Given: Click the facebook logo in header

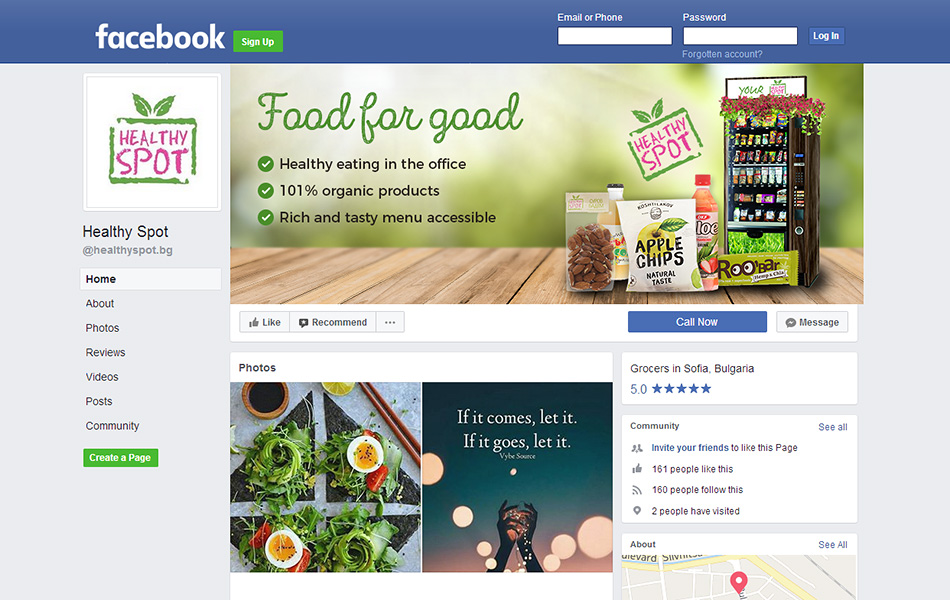Looking at the screenshot, I should point(160,37).
